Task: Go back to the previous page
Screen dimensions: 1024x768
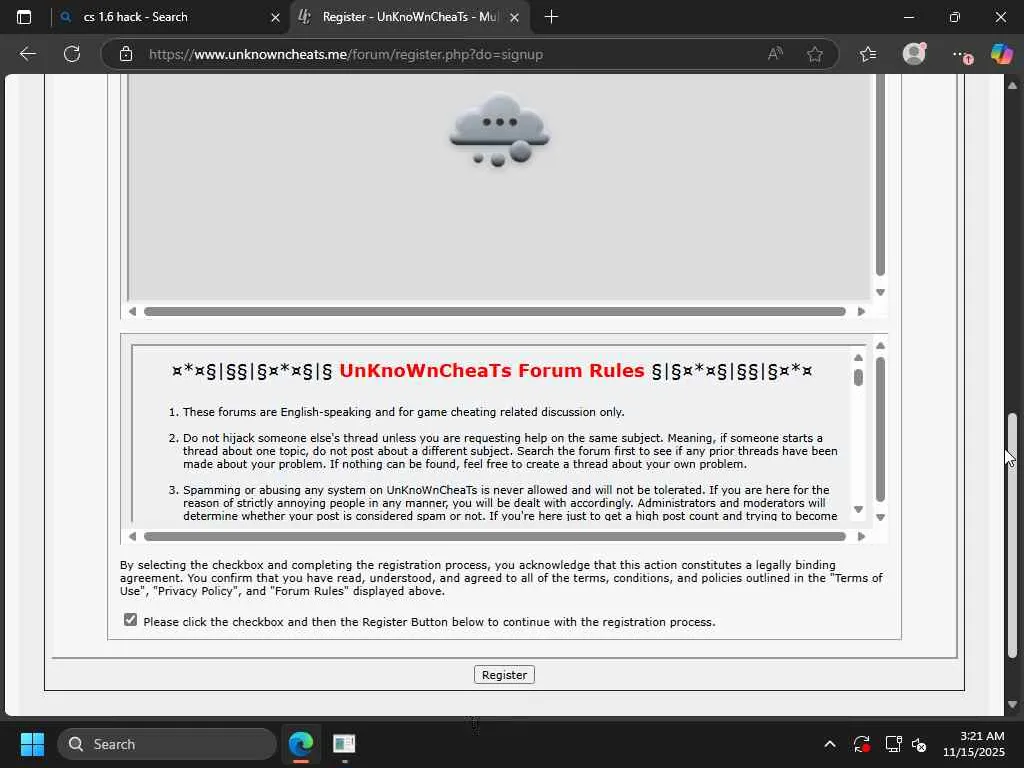Action: pyautogui.click(x=27, y=54)
